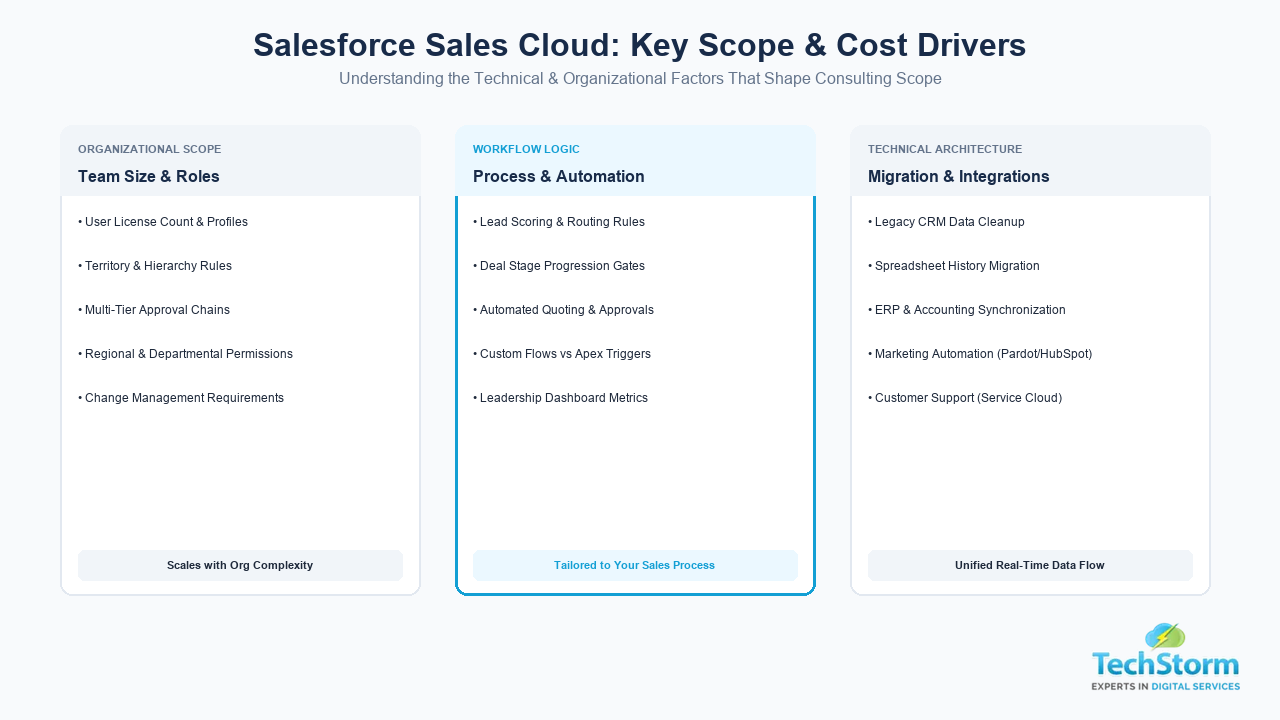Click the 'Scales with Org Complexity' badge

(240, 565)
